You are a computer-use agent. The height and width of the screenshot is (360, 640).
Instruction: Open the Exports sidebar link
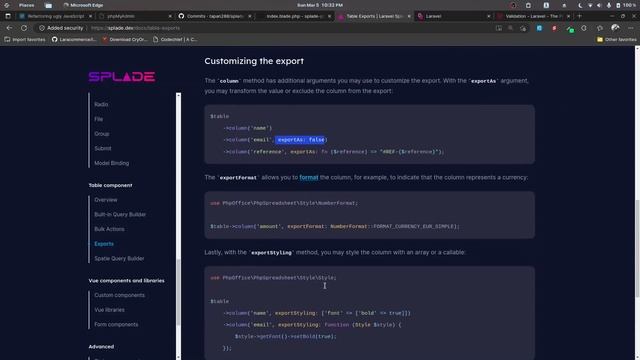[104, 244]
